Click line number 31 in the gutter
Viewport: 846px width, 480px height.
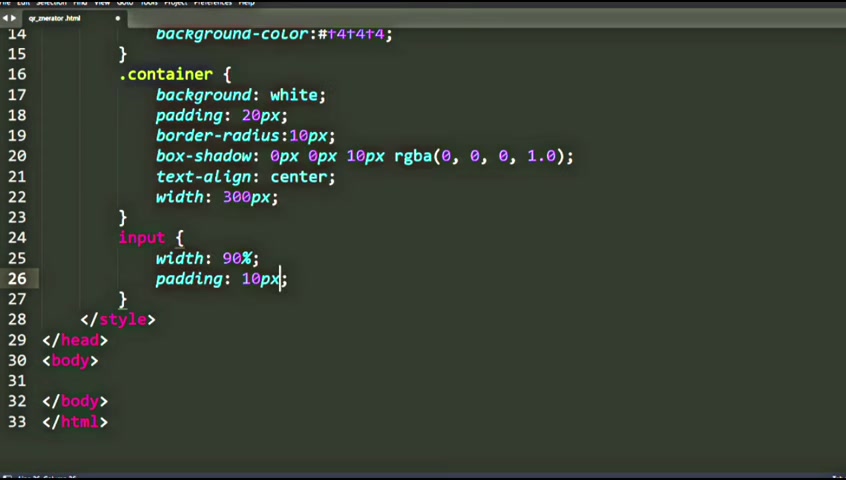click(17, 381)
